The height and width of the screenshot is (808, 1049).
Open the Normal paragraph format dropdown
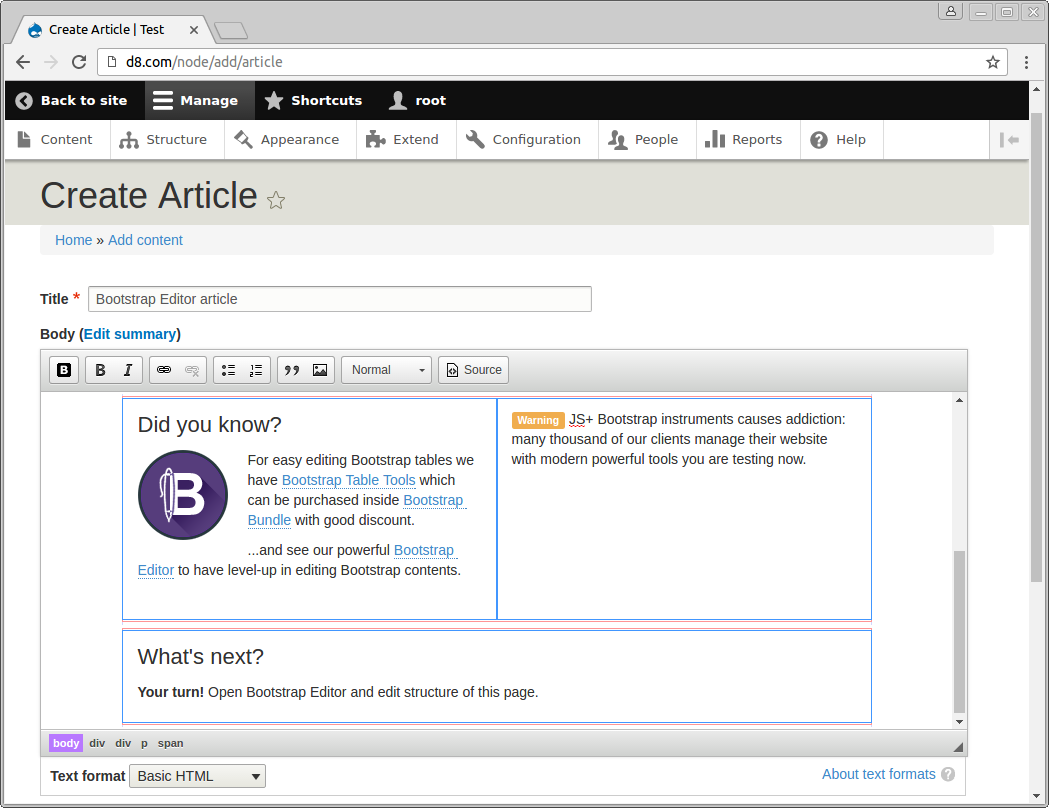coord(387,370)
